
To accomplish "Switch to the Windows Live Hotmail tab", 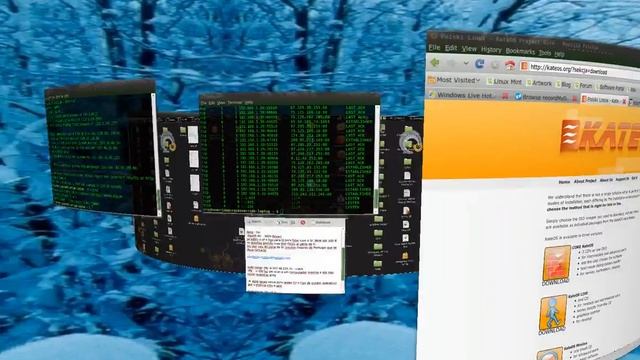I will click(x=463, y=95).
